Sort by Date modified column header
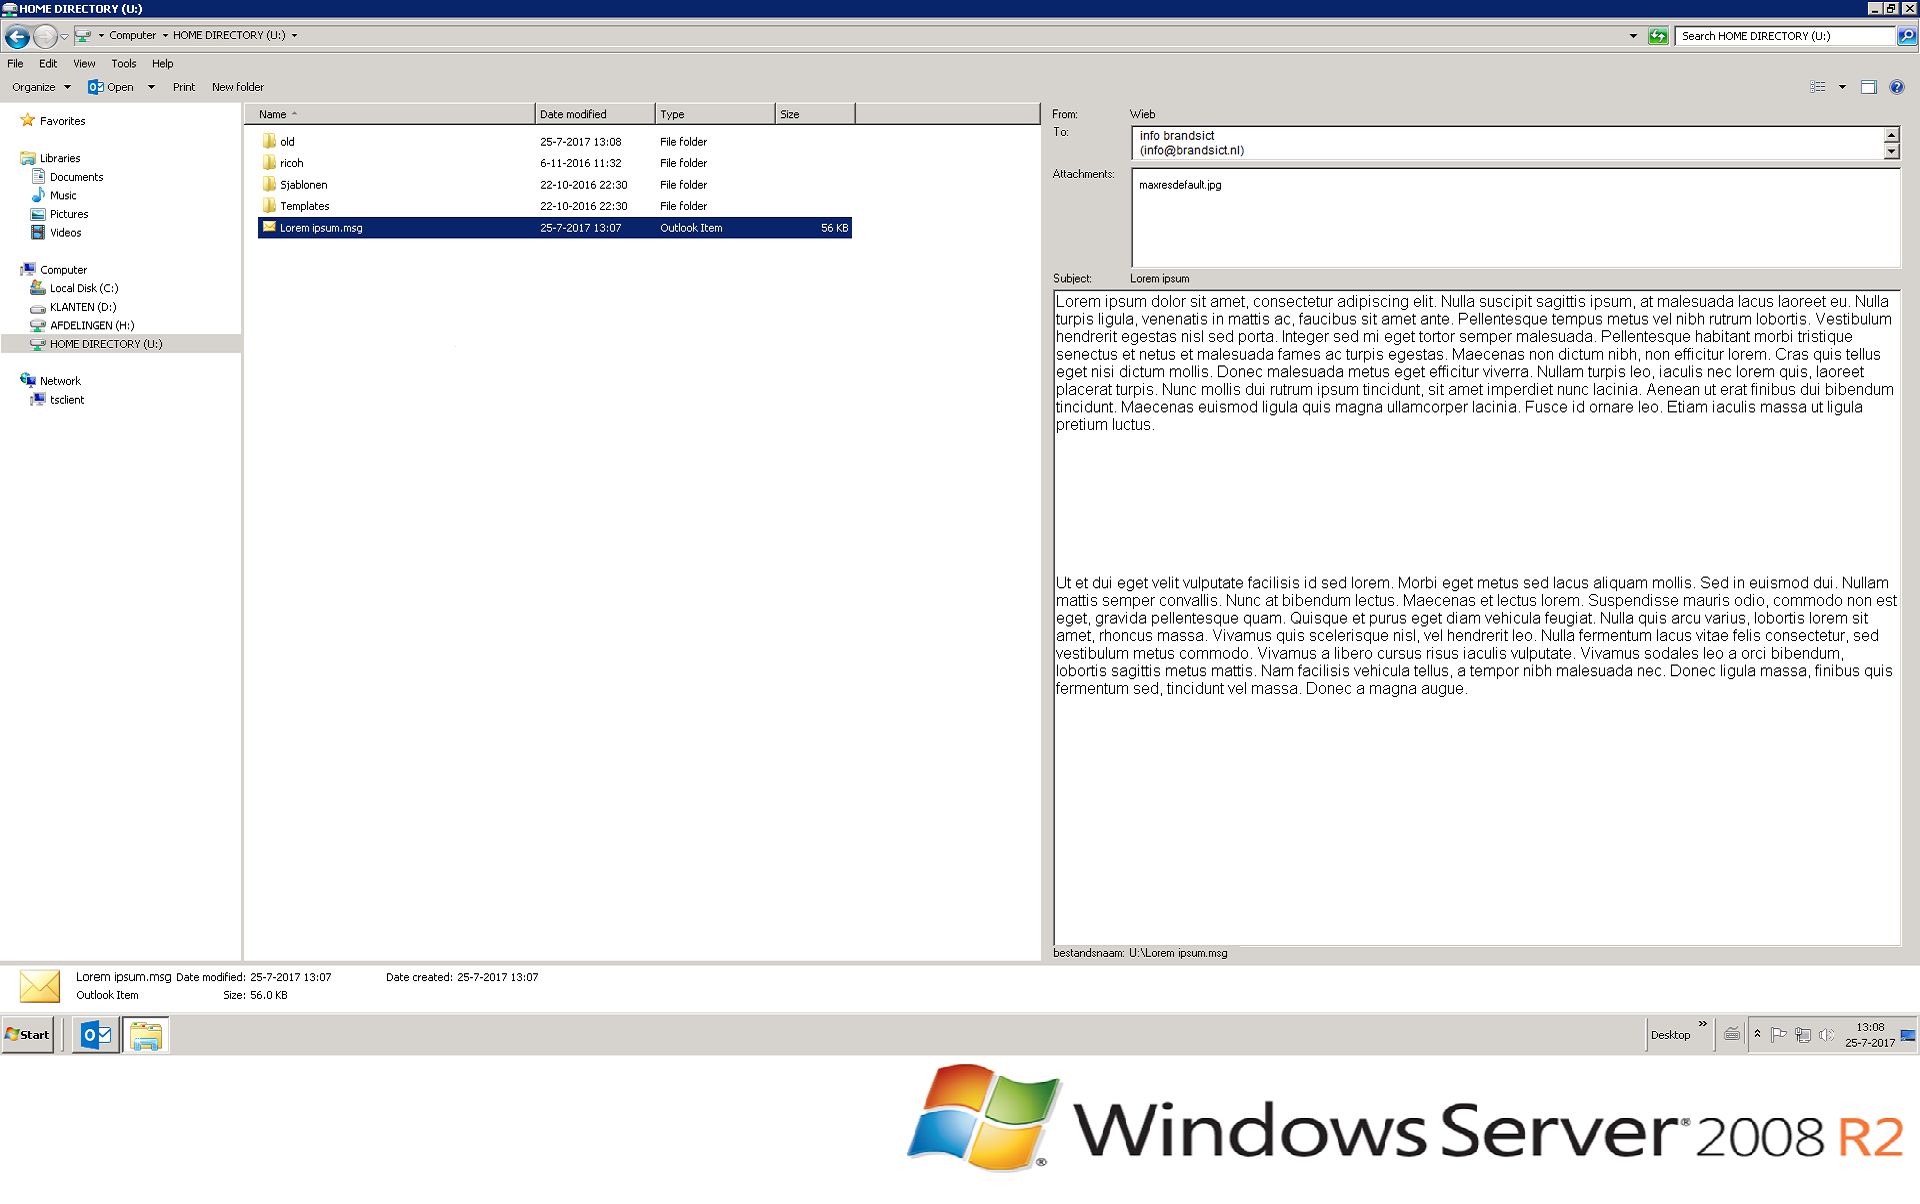The height and width of the screenshot is (1204, 1920). (595, 114)
